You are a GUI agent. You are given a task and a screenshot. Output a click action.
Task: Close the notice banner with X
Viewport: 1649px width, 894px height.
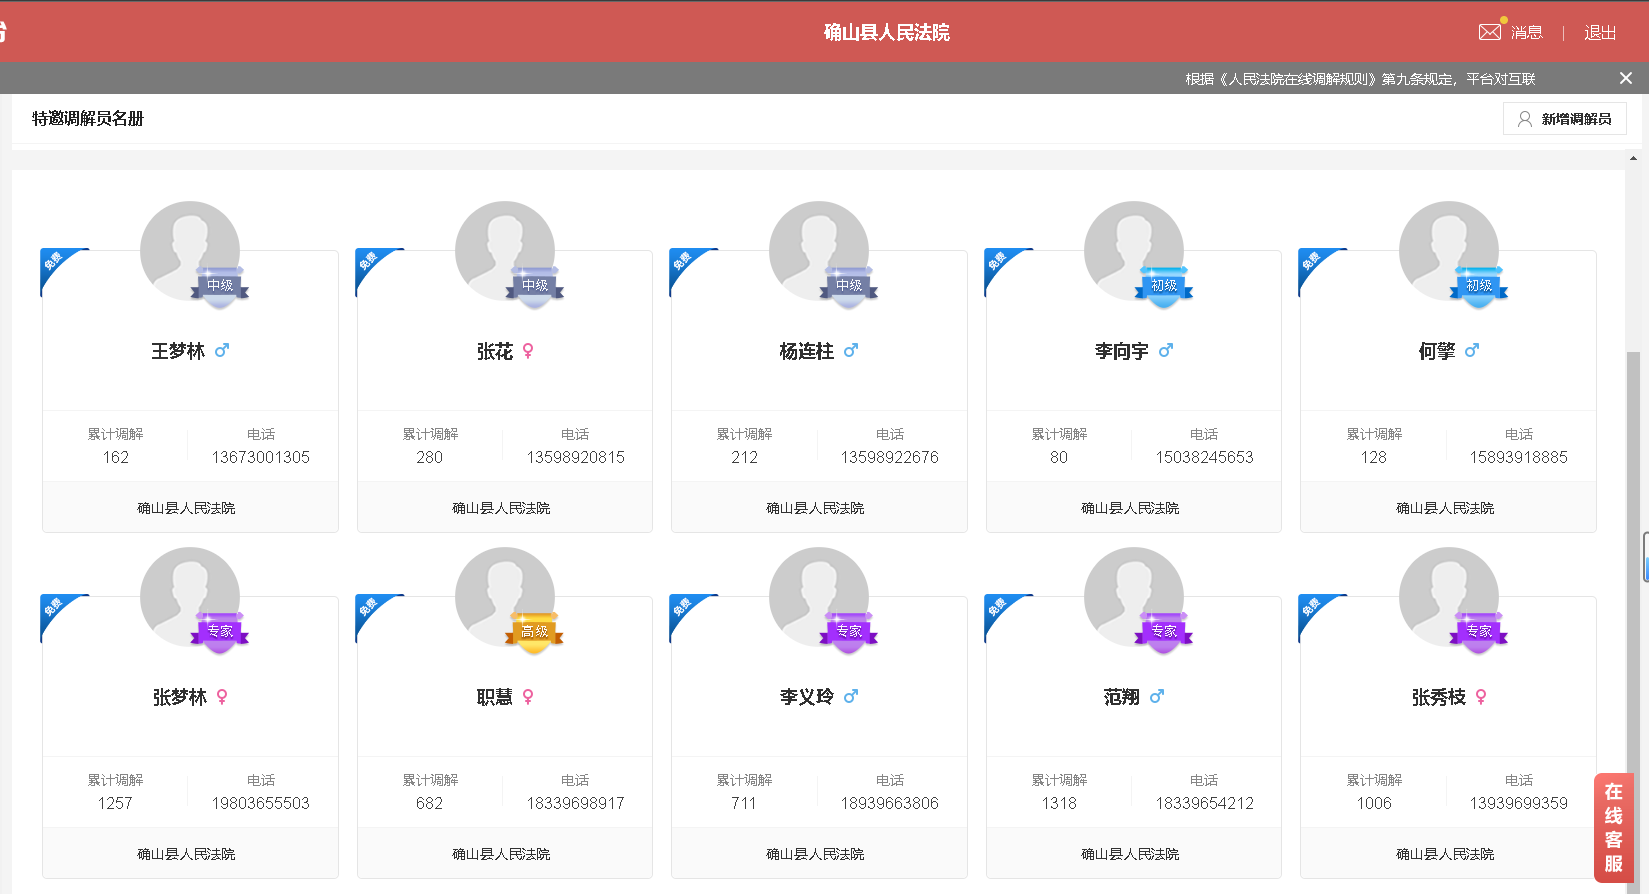pos(1626,78)
